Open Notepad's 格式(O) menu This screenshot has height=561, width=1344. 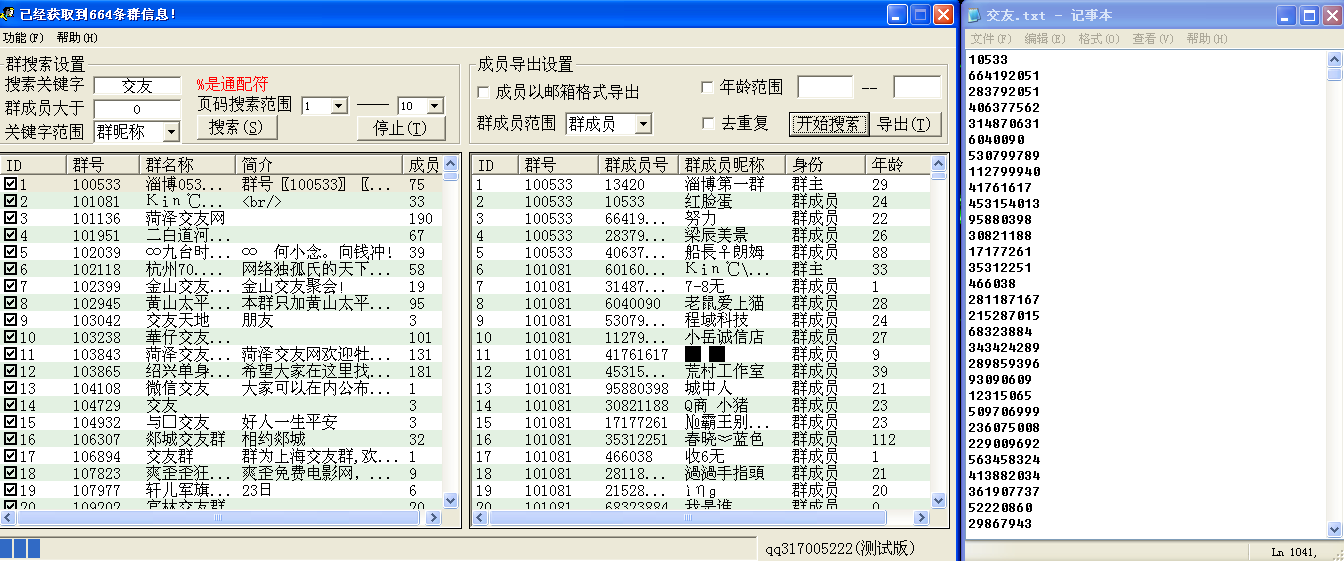1098,38
